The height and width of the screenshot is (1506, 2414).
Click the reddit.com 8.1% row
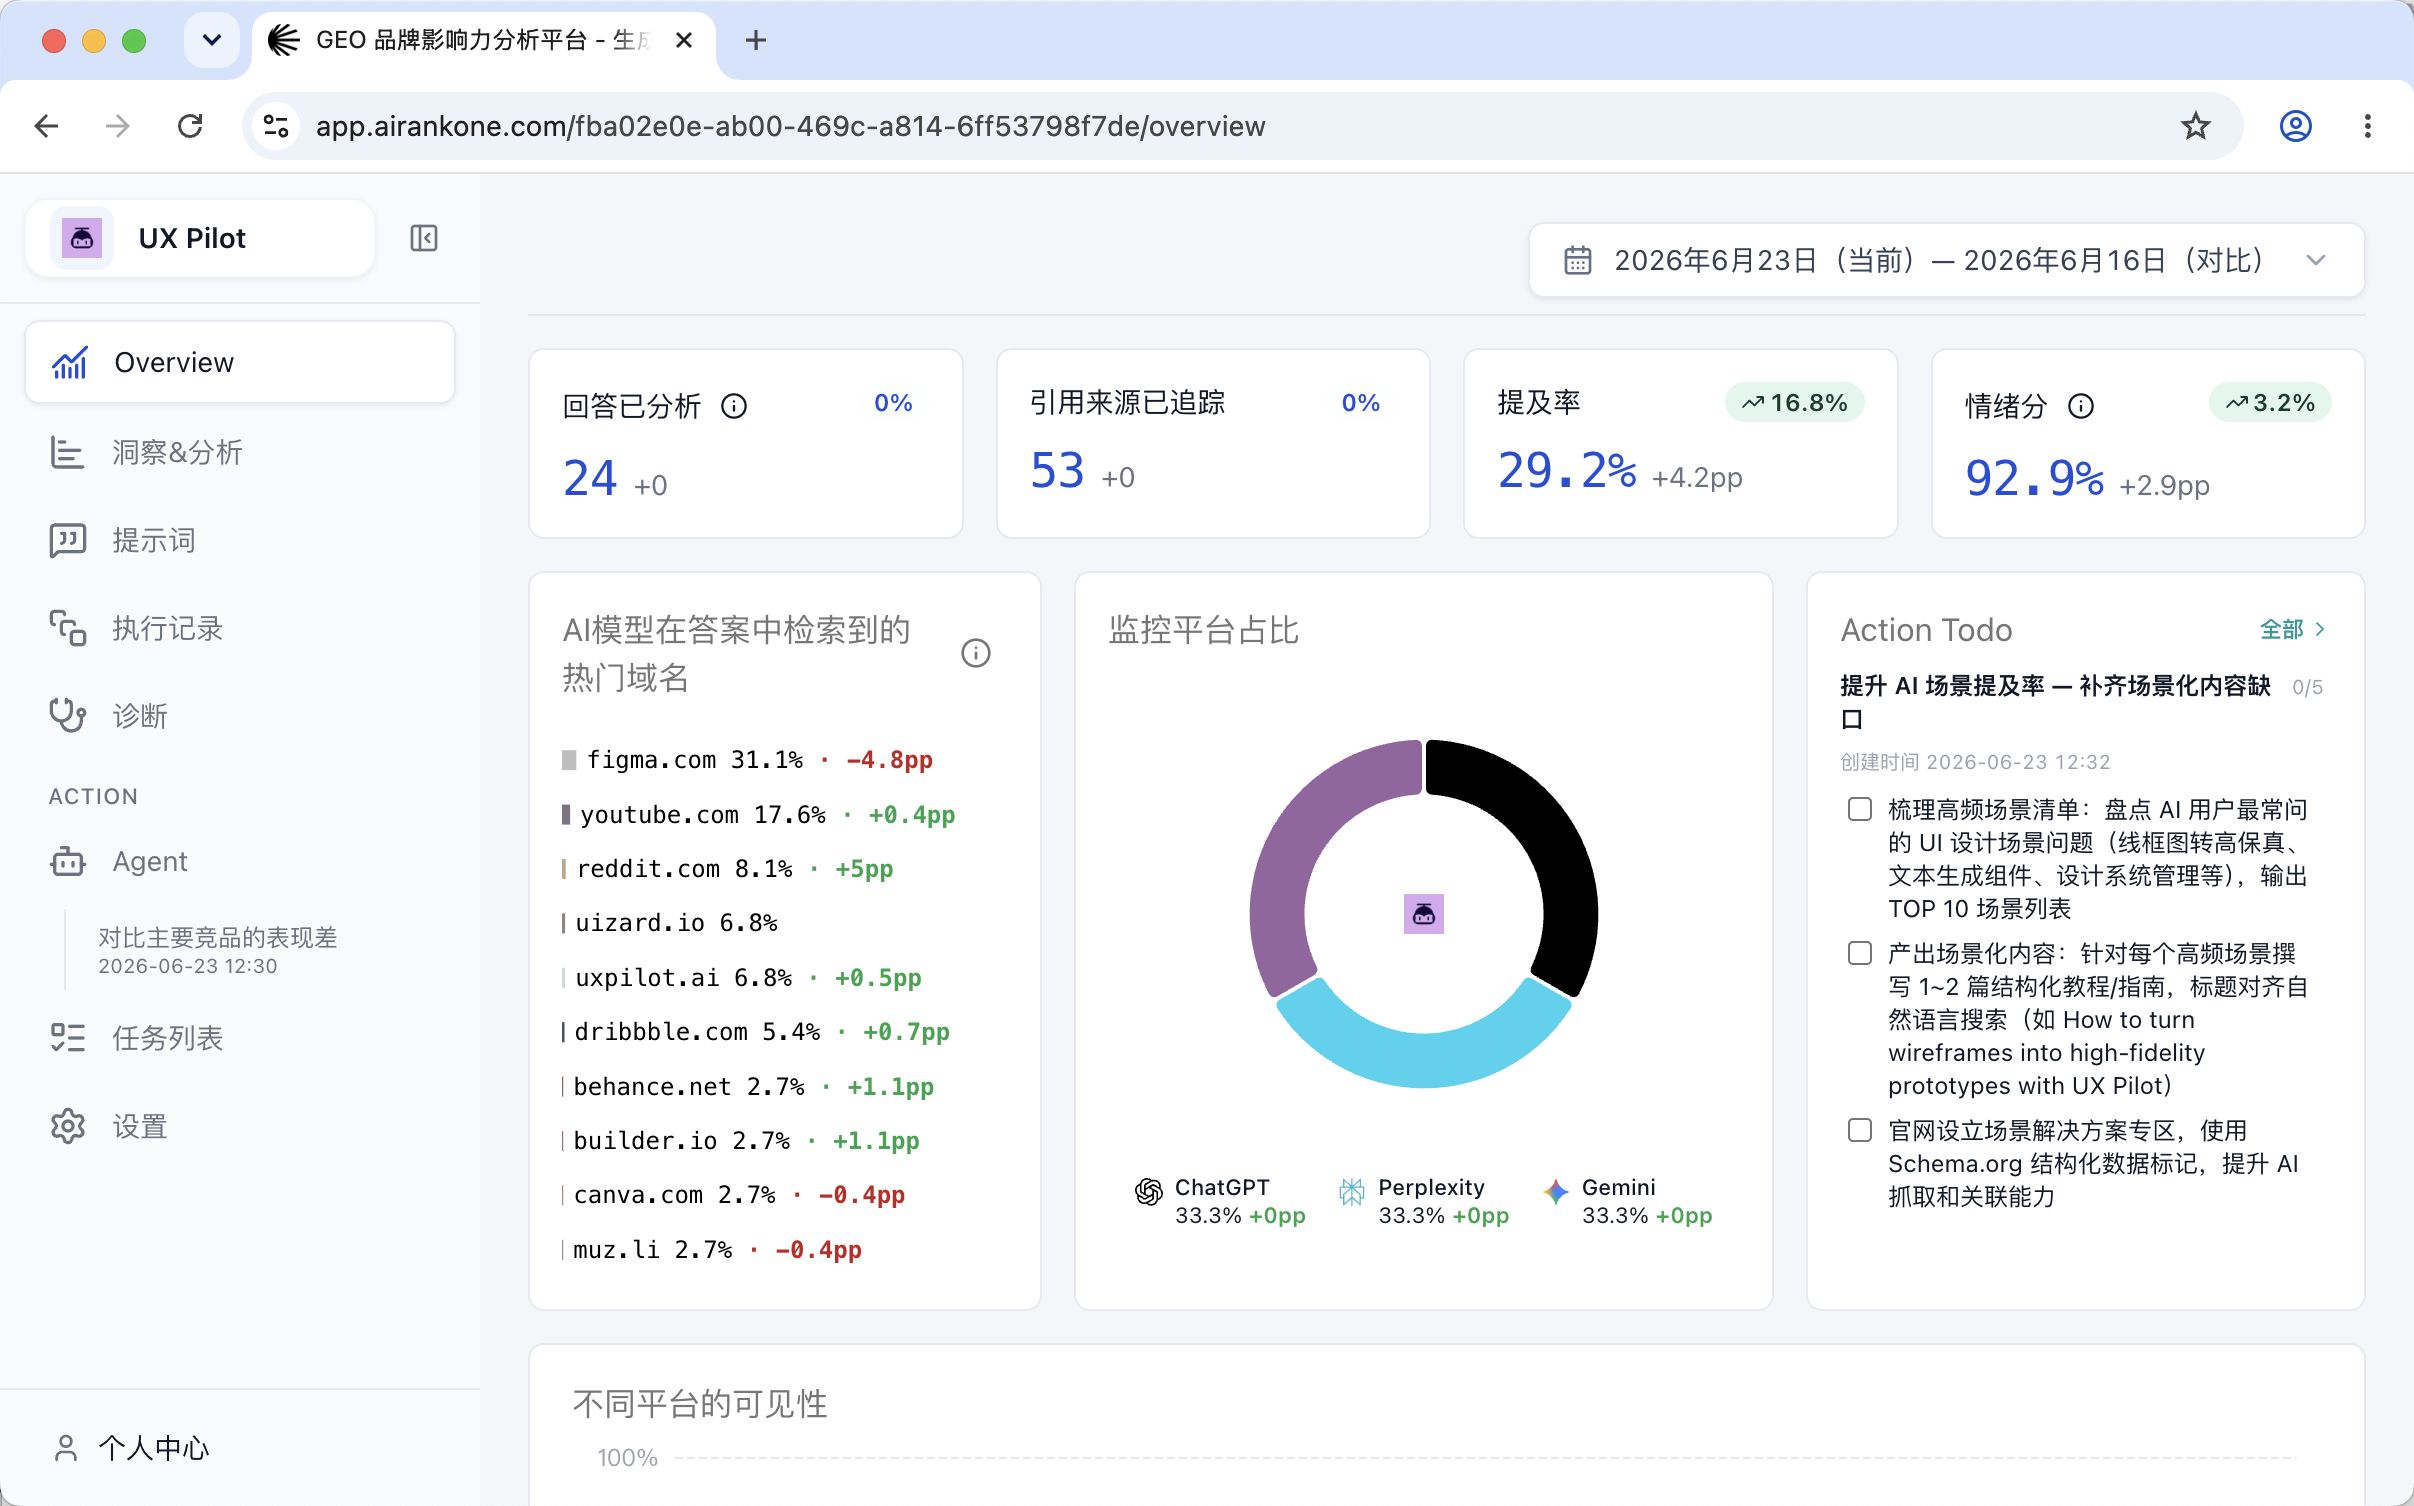click(727, 869)
